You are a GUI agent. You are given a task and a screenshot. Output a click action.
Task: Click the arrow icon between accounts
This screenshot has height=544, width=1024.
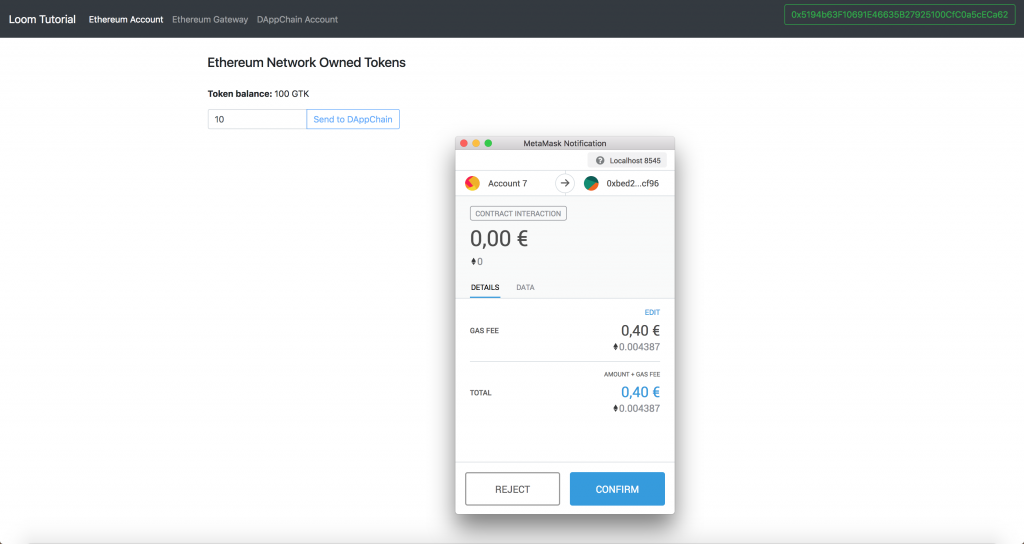pos(565,184)
